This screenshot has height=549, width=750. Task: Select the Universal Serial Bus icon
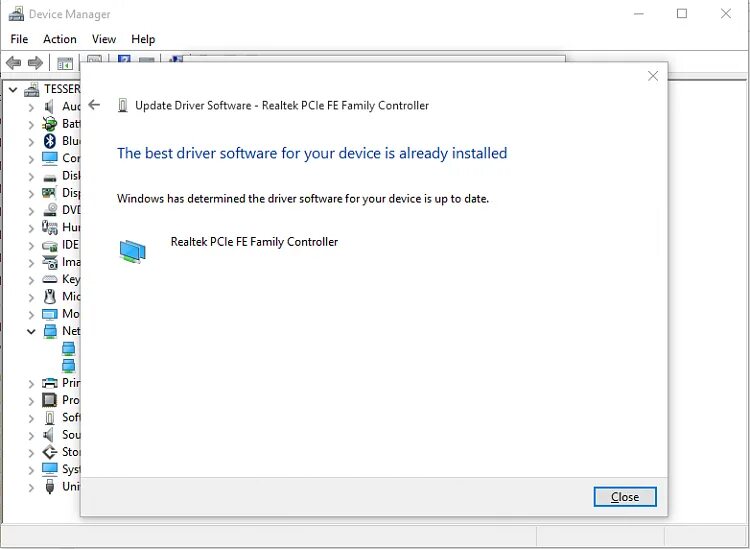click(49, 486)
